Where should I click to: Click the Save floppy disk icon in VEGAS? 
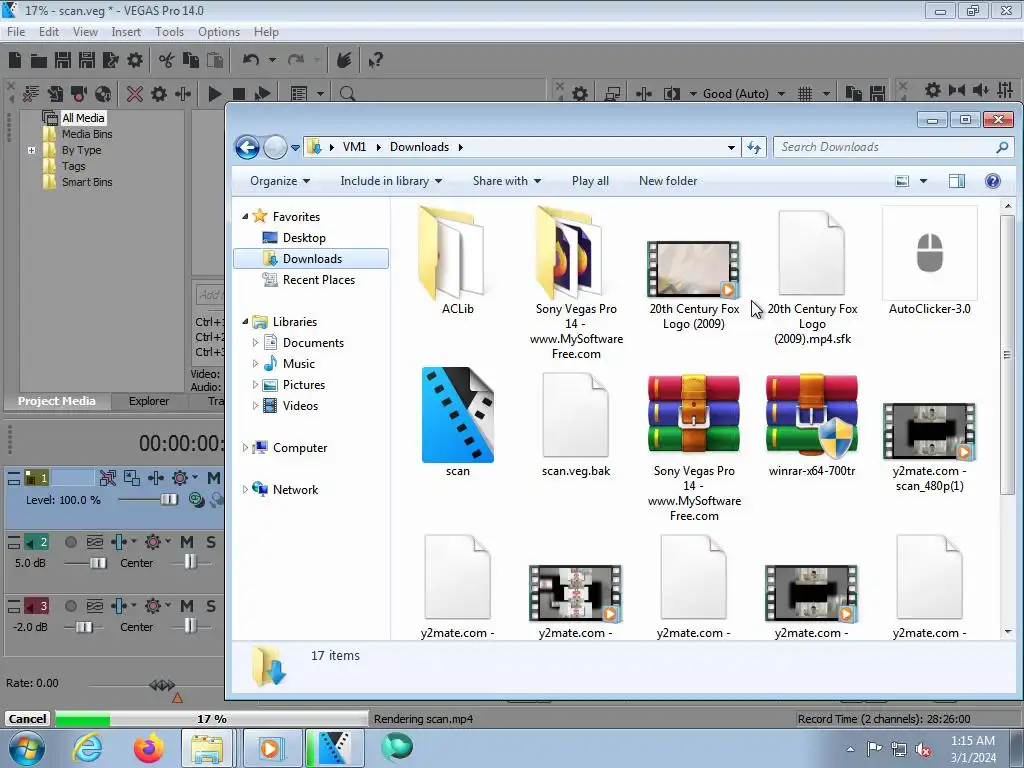coord(63,60)
